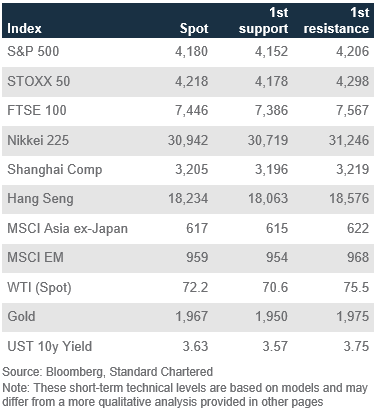The width and height of the screenshot is (377, 413).
Task: Select UST 10y Yield spot 3.63
Action: point(195,346)
